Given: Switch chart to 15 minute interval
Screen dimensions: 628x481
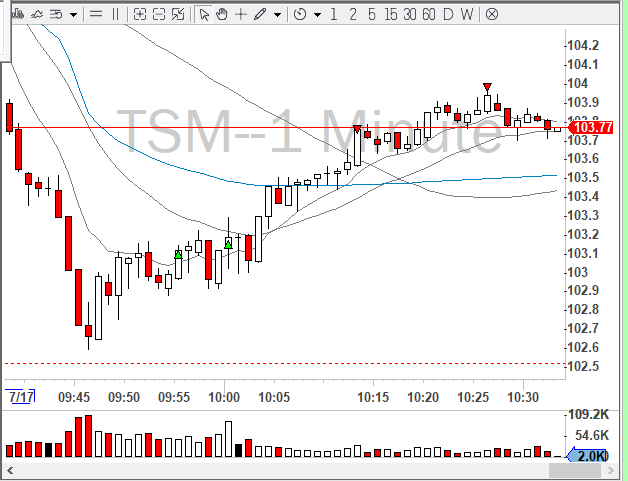Looking at the screenshot, I should 390,15.
